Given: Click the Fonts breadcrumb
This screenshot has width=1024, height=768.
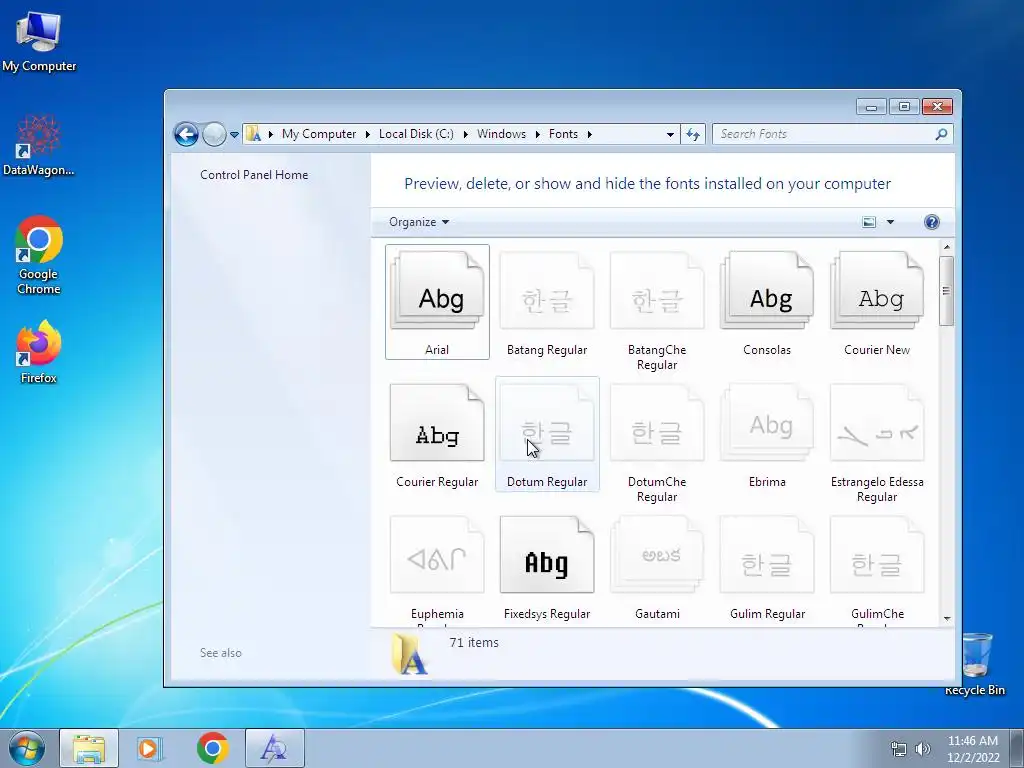Looking at the screenshot, I should 563,134.
